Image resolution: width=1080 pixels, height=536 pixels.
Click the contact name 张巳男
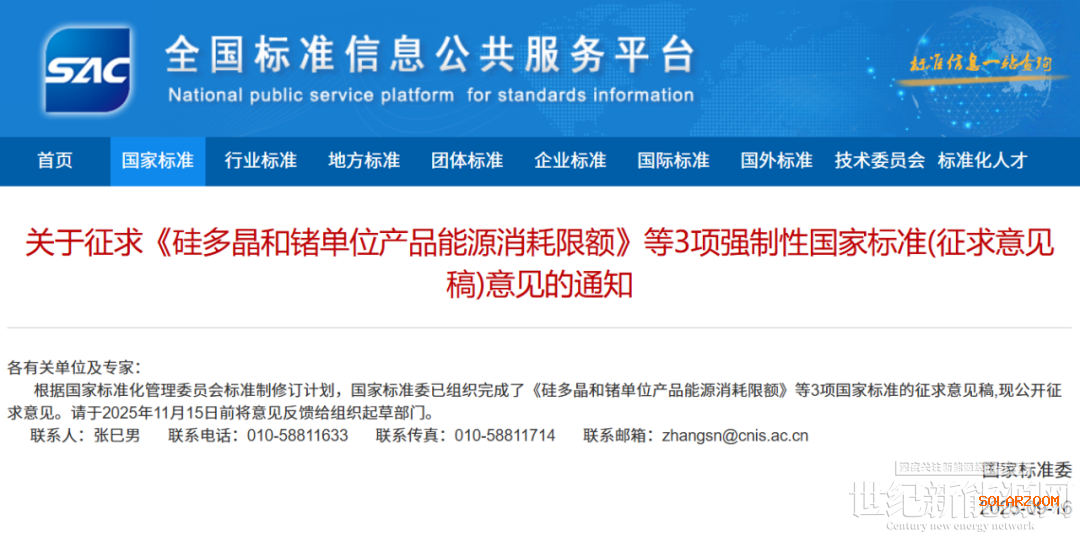(x=117, y=436)
